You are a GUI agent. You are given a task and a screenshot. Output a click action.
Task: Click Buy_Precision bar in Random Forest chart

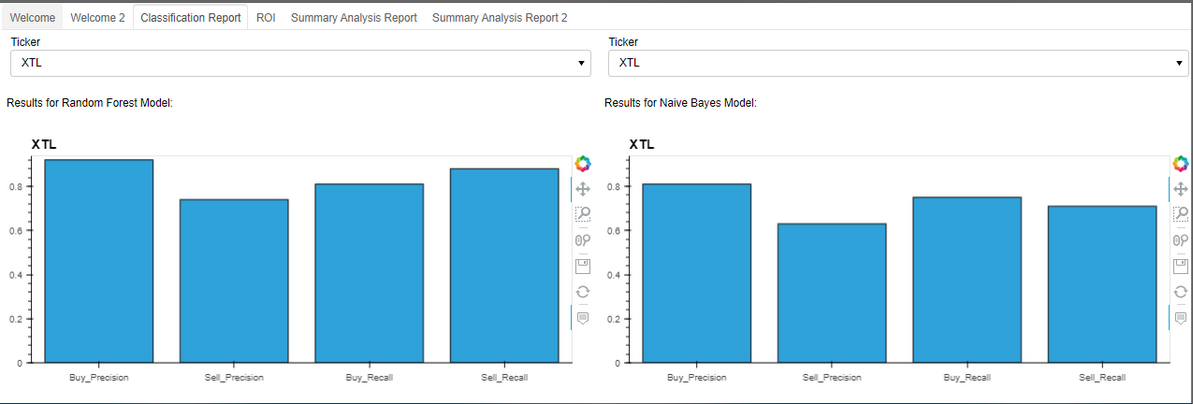tap(99, 261)
